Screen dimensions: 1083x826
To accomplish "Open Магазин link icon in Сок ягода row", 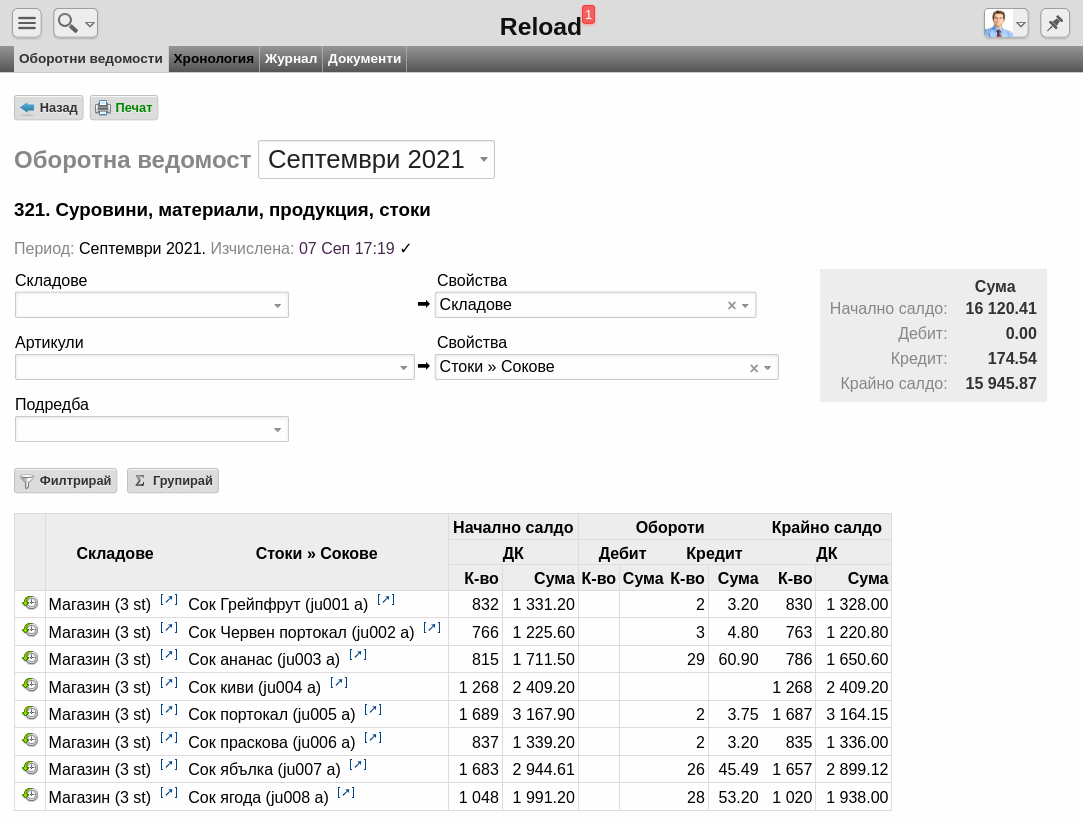I will pos(169,792).
